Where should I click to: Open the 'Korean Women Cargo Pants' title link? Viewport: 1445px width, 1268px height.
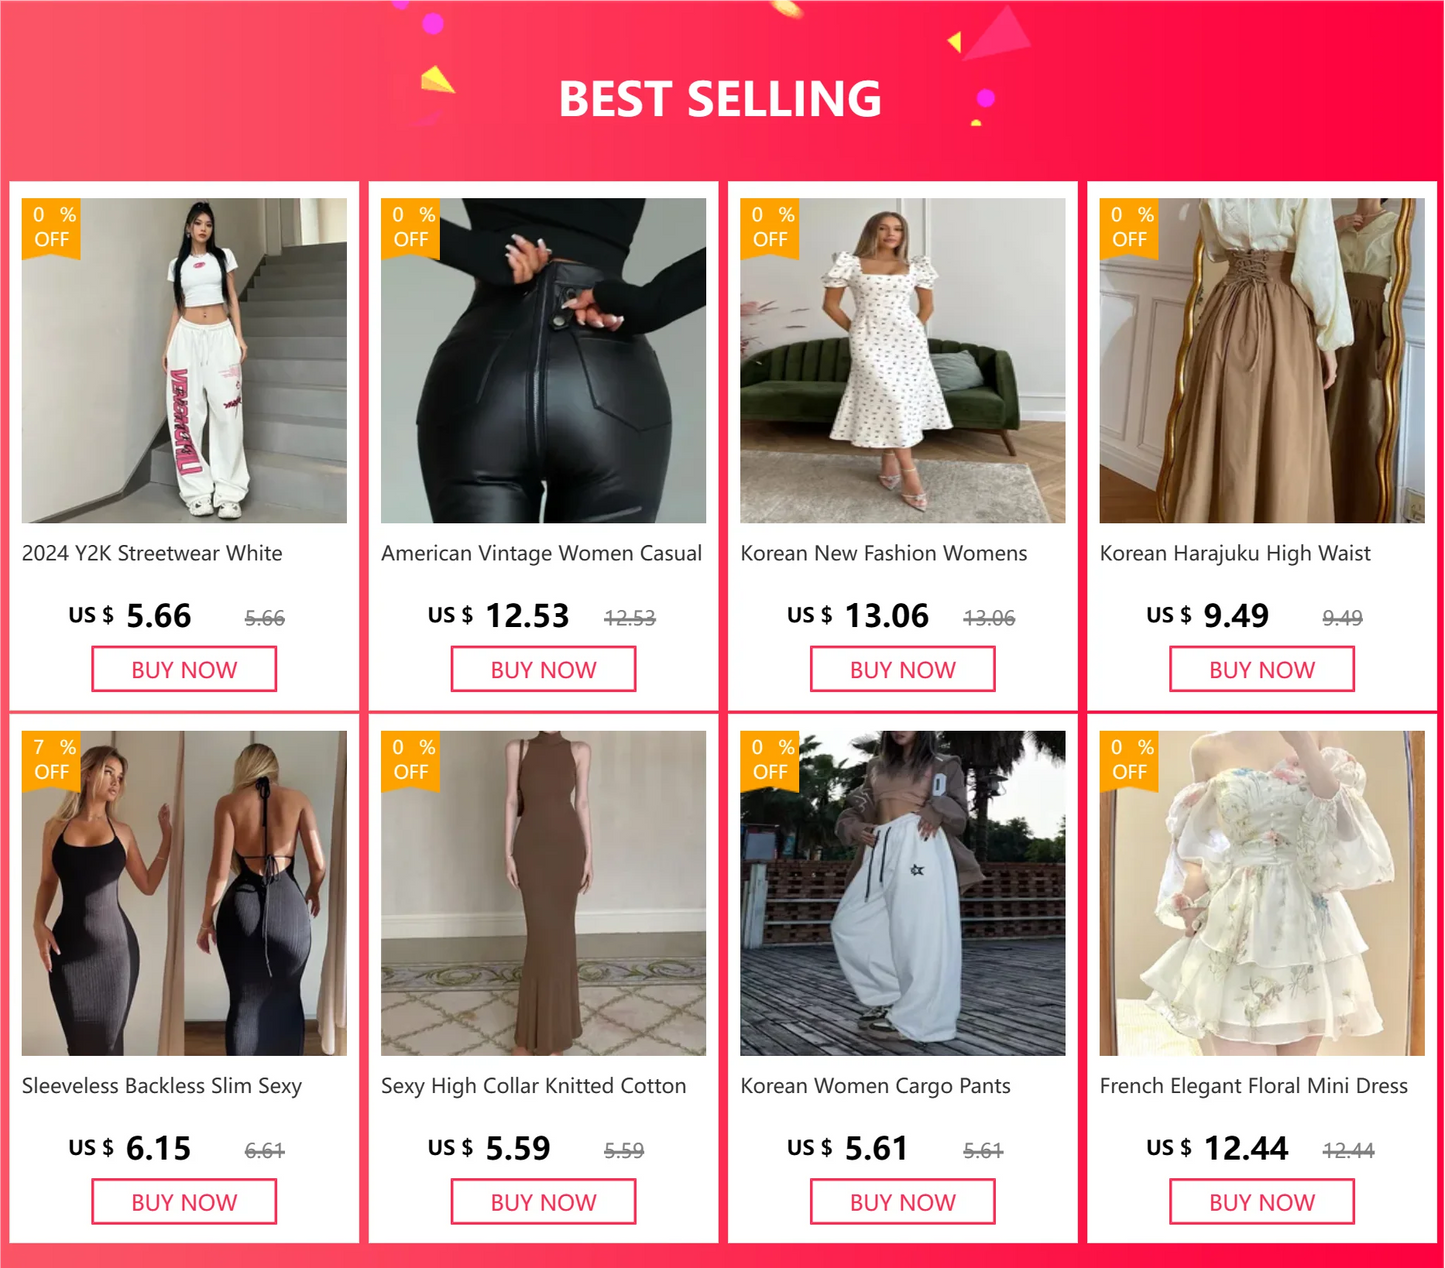875,1086
